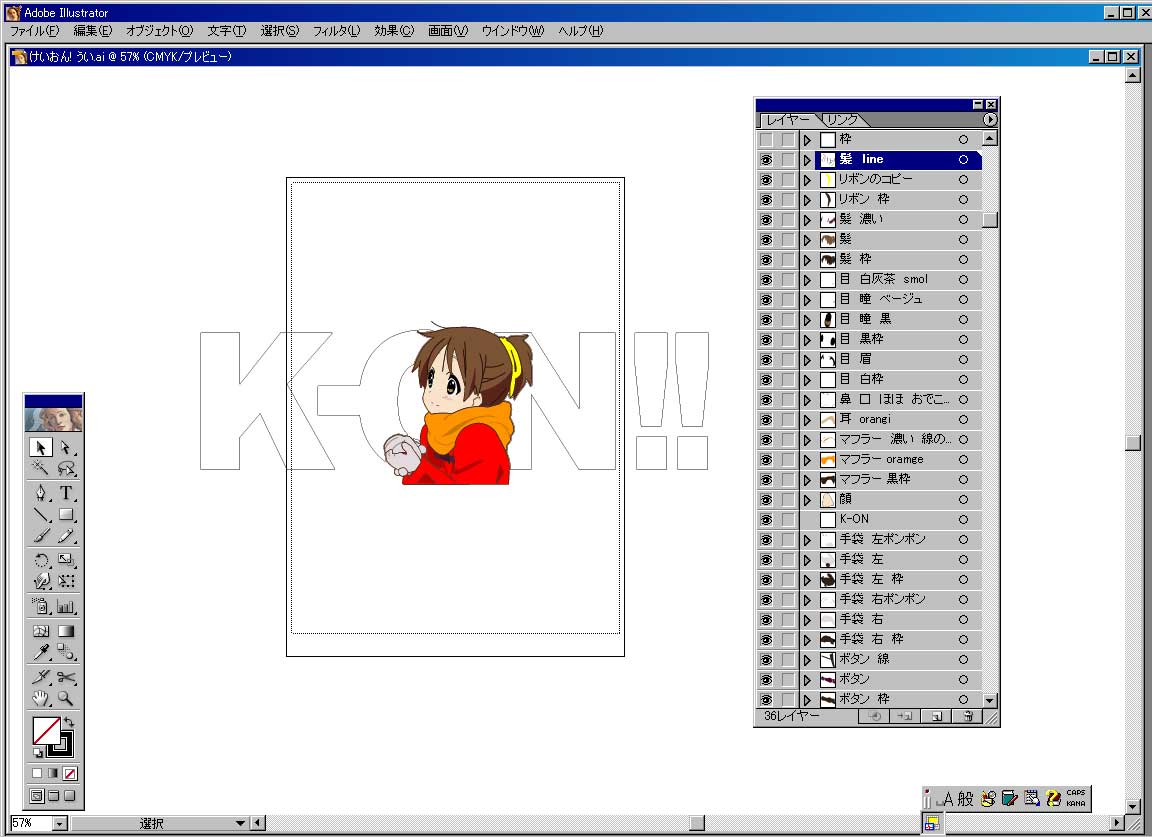
Task: Expand the 髪 line layer
Action: [807, 159]
